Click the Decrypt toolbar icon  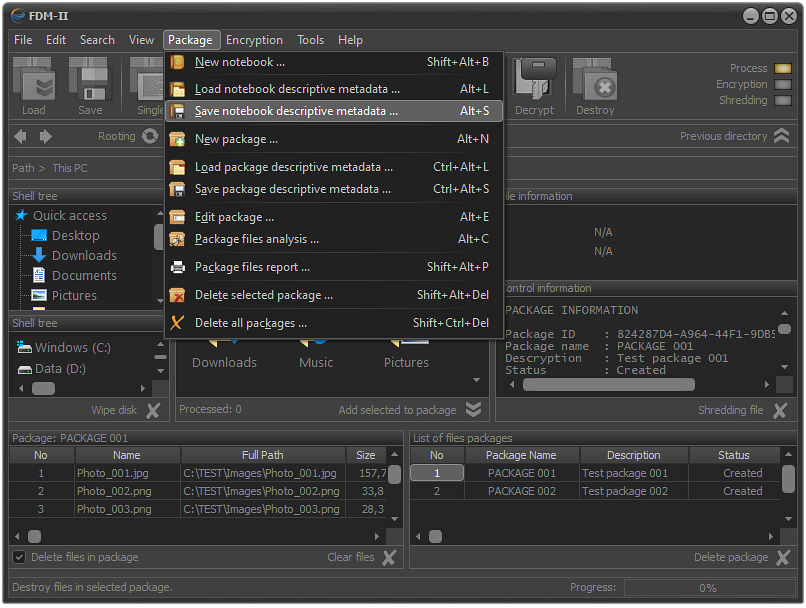pos(535,79)
